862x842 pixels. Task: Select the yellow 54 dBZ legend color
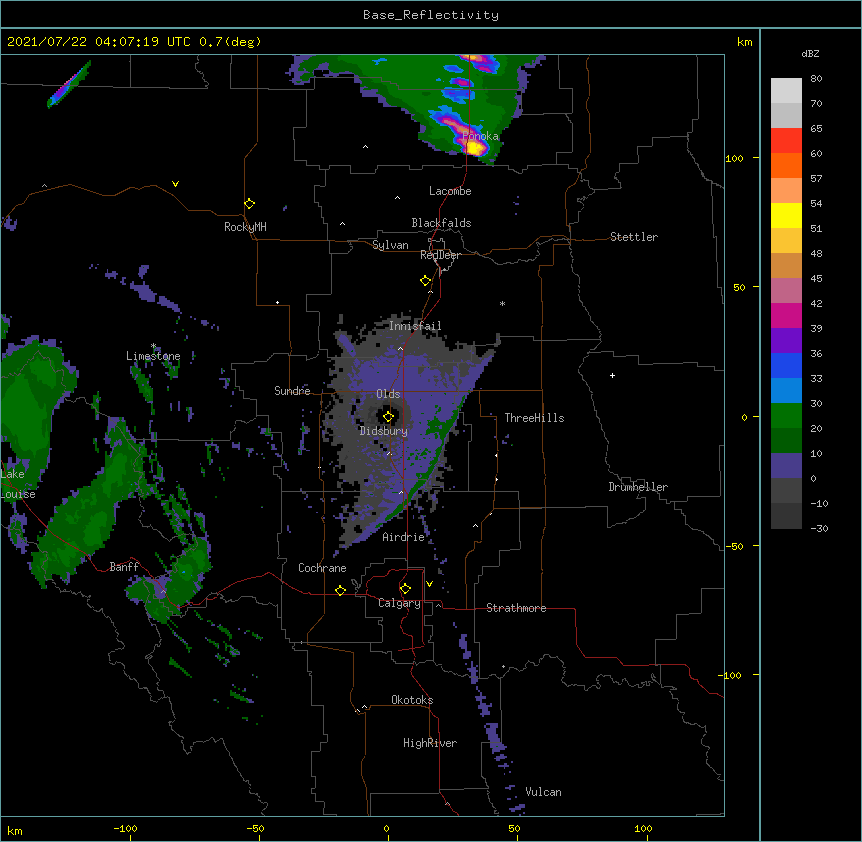(x=786, y=215)
